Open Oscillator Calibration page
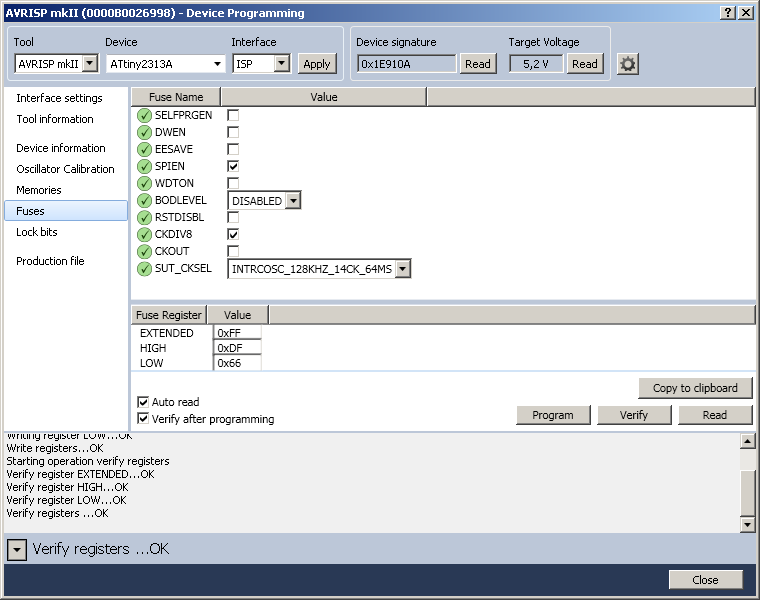 65,169
